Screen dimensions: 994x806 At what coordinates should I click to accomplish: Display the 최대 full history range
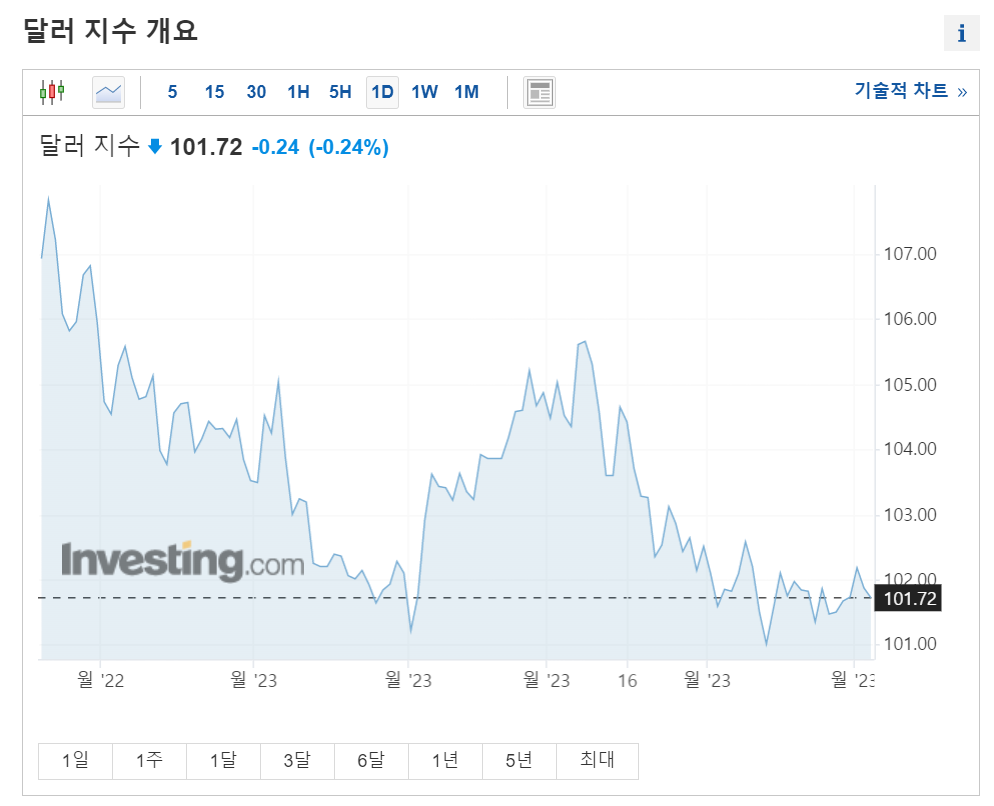(597, 761)
